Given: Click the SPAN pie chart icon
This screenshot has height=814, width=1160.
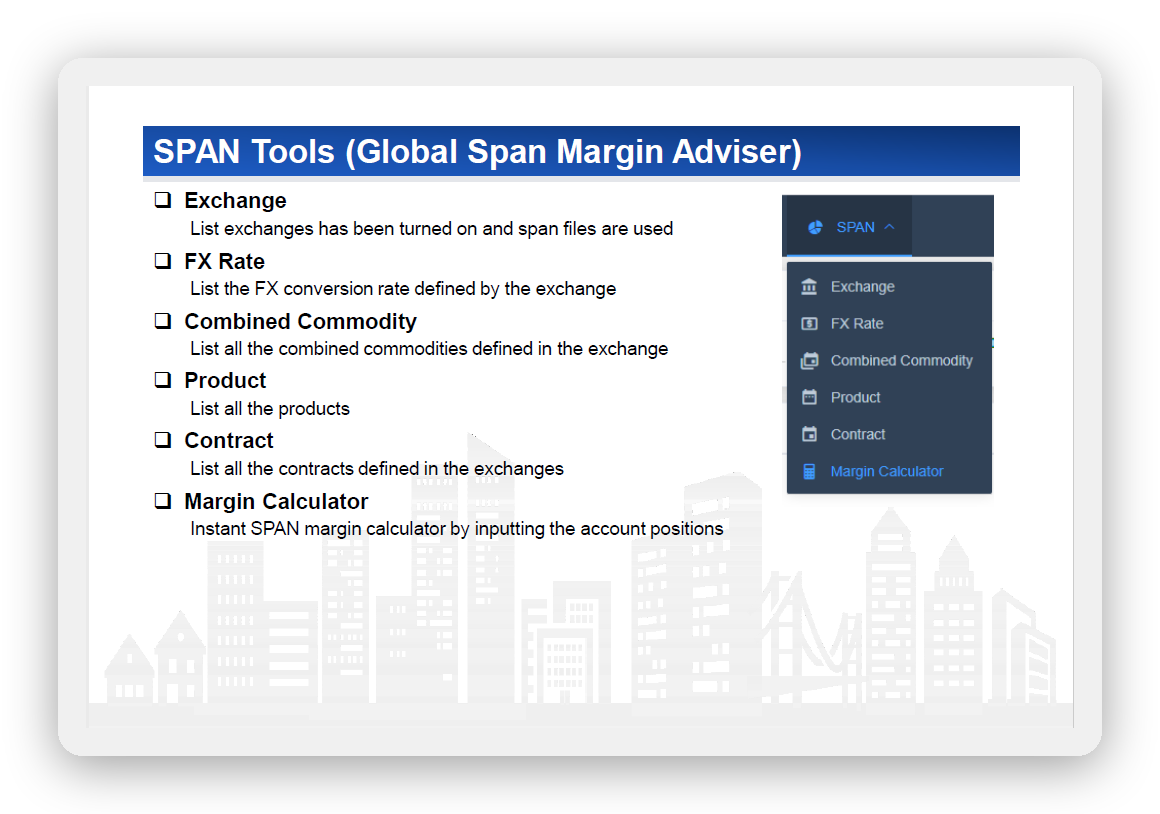Looking at the screenshot, I should click(815, 227).
